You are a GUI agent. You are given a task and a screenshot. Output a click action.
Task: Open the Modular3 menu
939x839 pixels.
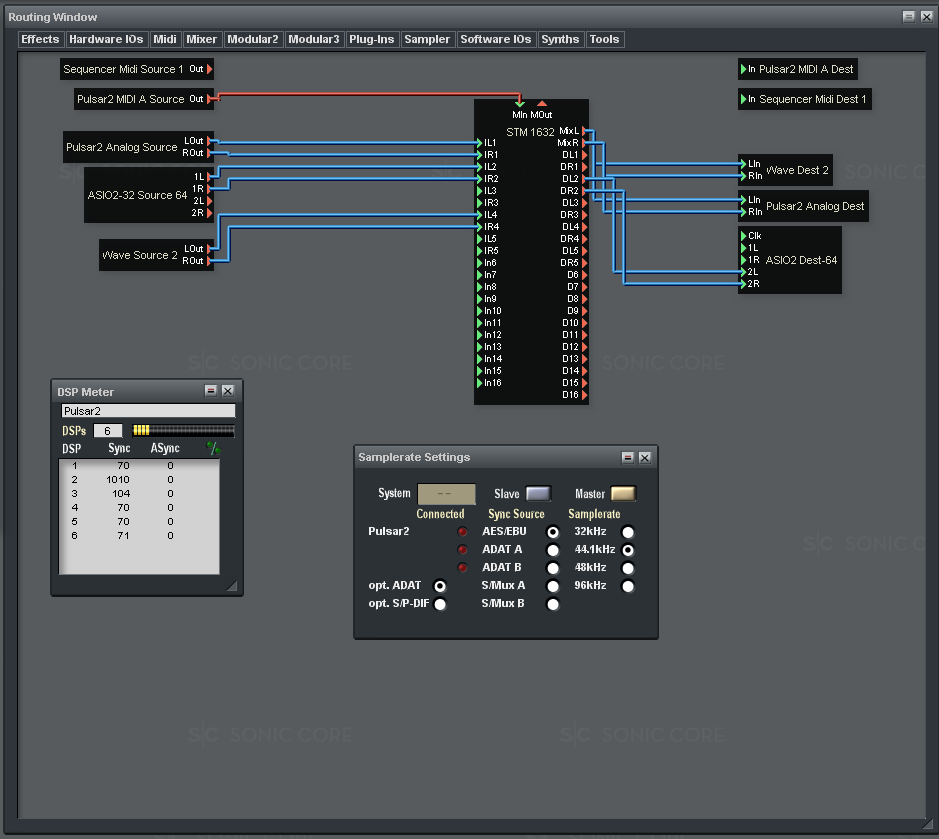[x=314, y=40]
